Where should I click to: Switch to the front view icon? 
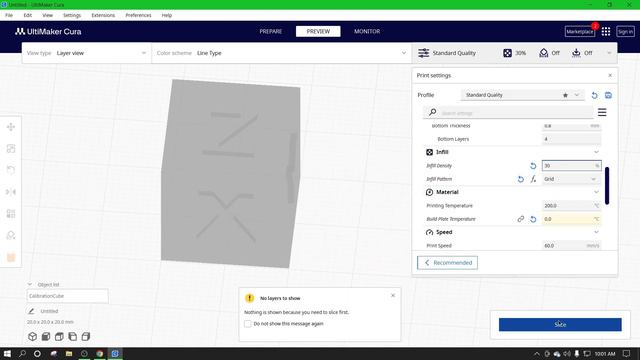point(46,336)
